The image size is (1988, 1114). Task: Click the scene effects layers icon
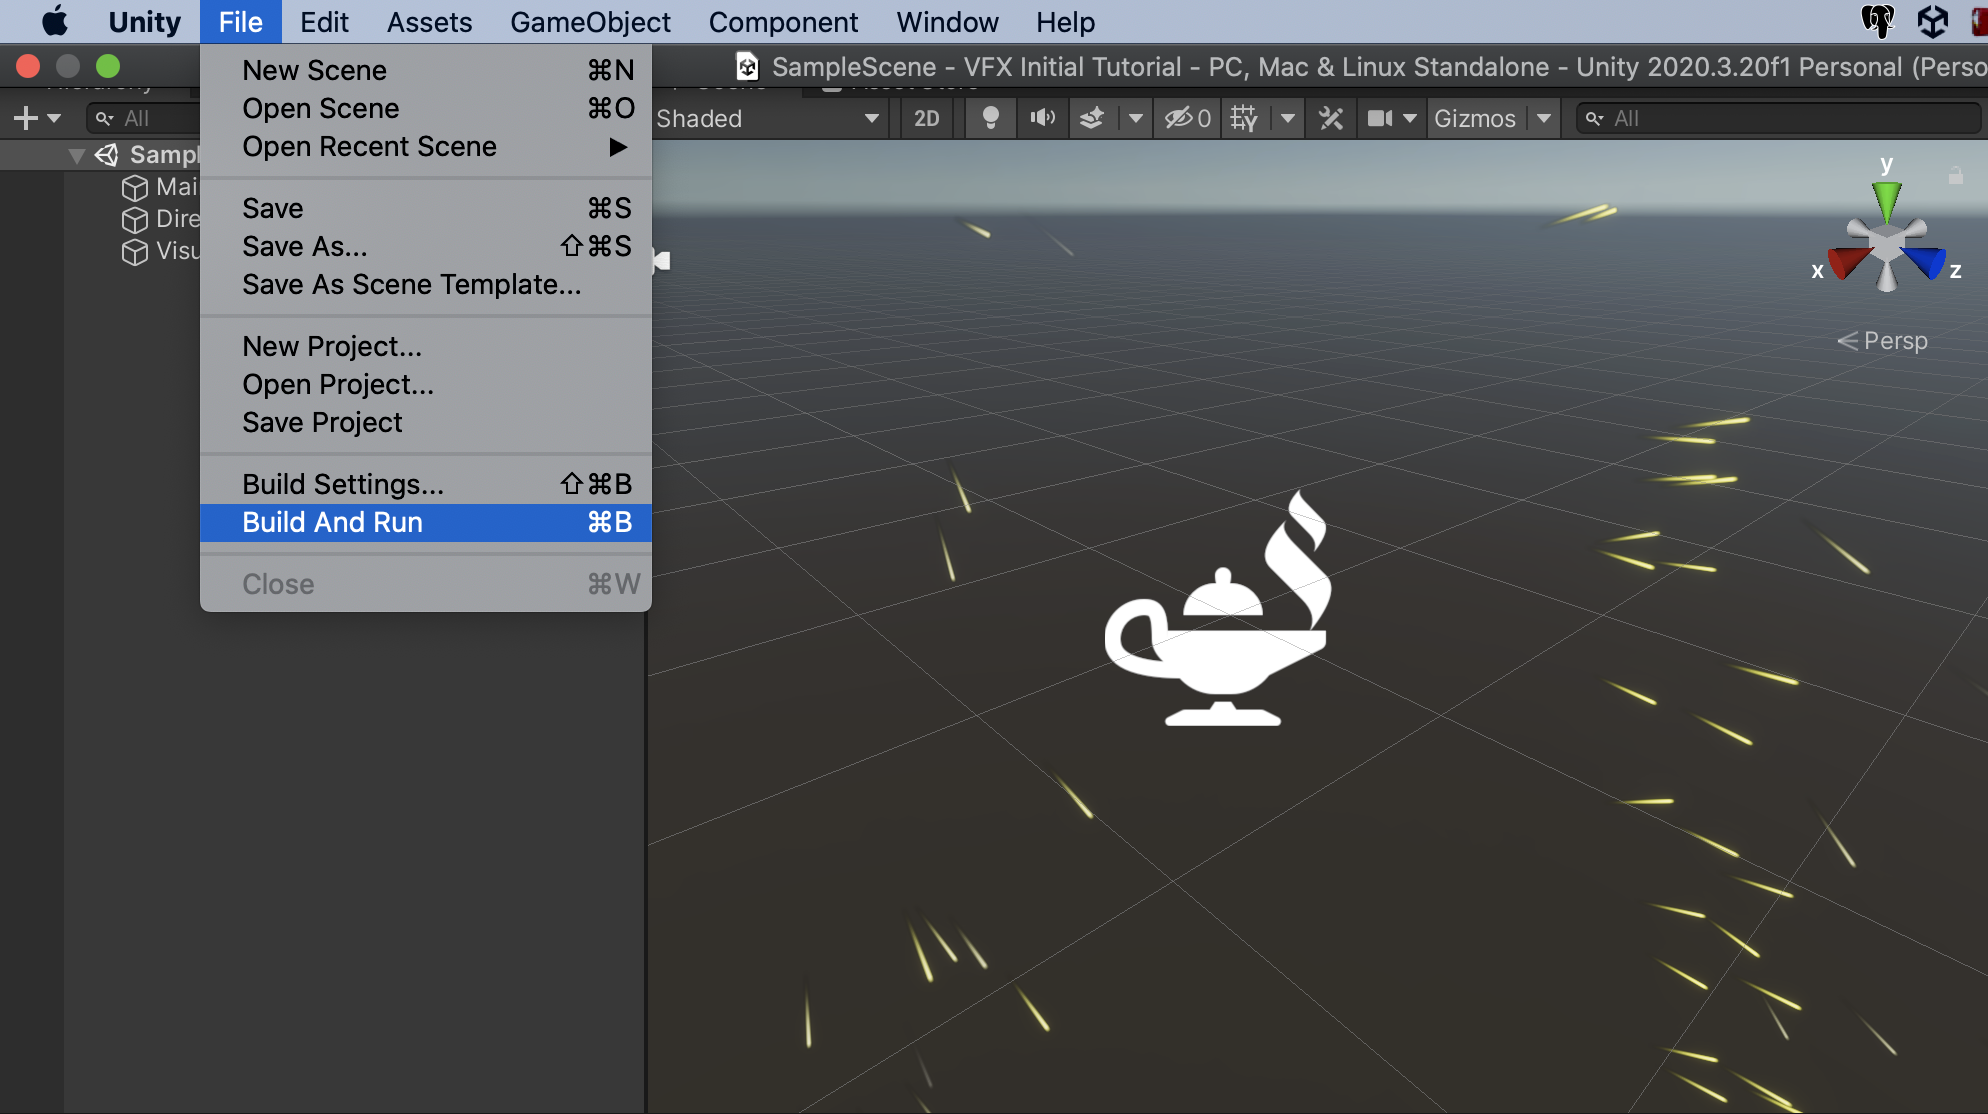pos(1092,118)
